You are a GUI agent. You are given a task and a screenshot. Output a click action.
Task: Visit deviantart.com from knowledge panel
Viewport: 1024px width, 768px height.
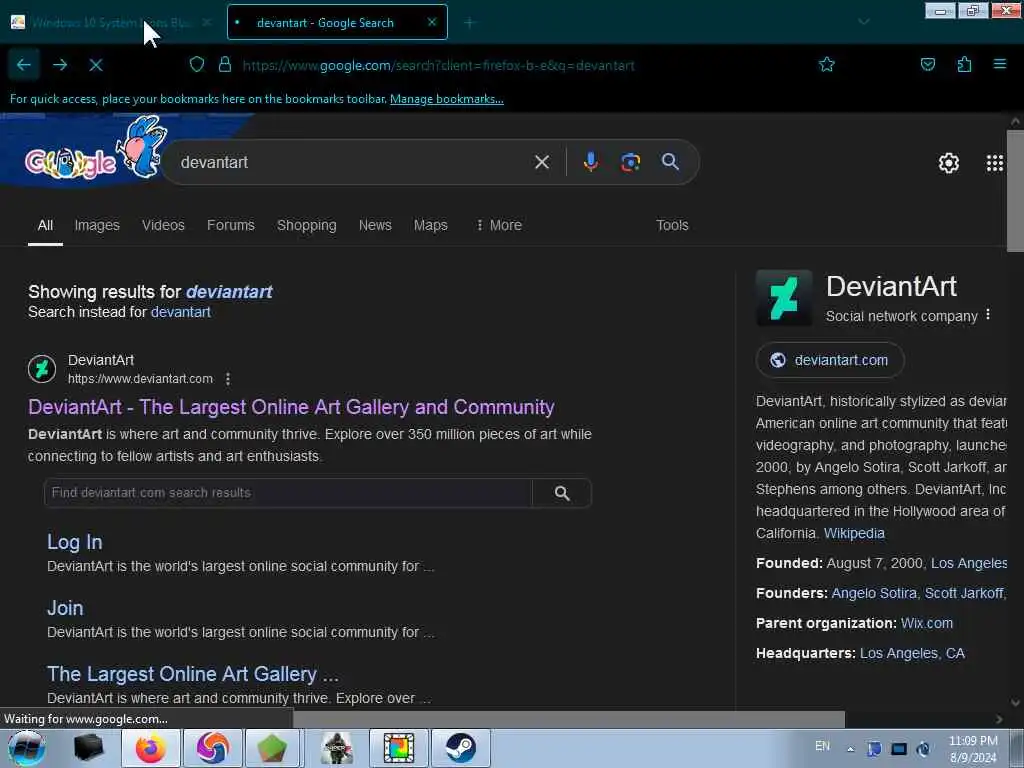tap(830, 360)
